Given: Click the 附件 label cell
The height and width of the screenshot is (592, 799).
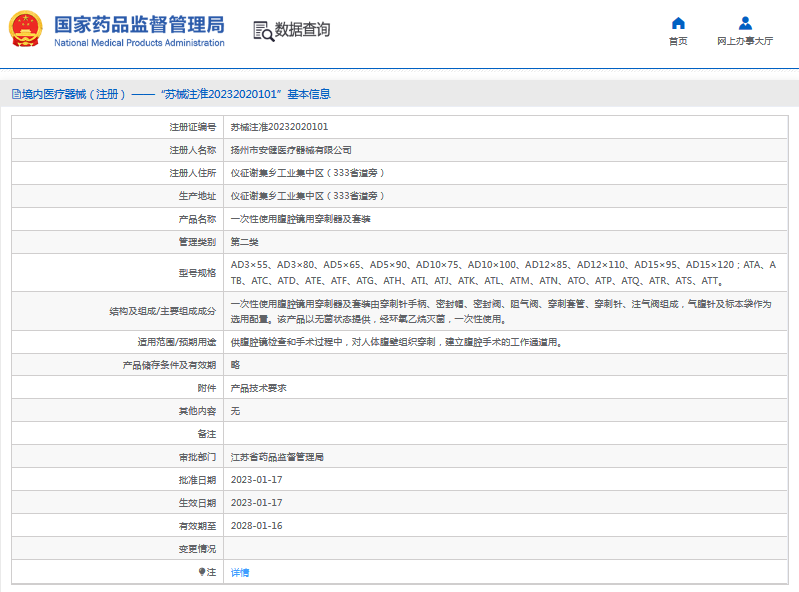Looking at the screenshot, I should click(x=118, y=388).
